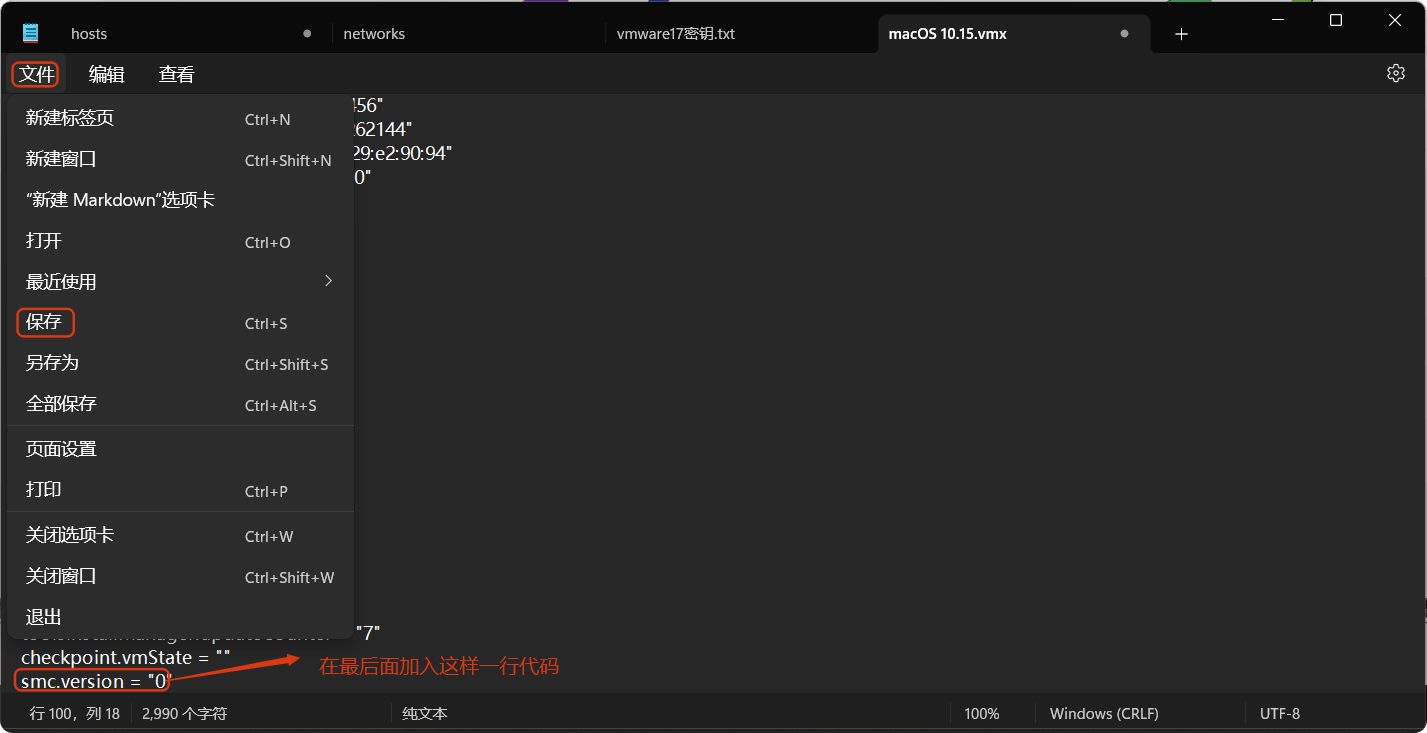This screenshot has height=733, width=1427.
Task: Click the unsaved-changes dot on hosts tab
Action: click(x=307, y=33)
